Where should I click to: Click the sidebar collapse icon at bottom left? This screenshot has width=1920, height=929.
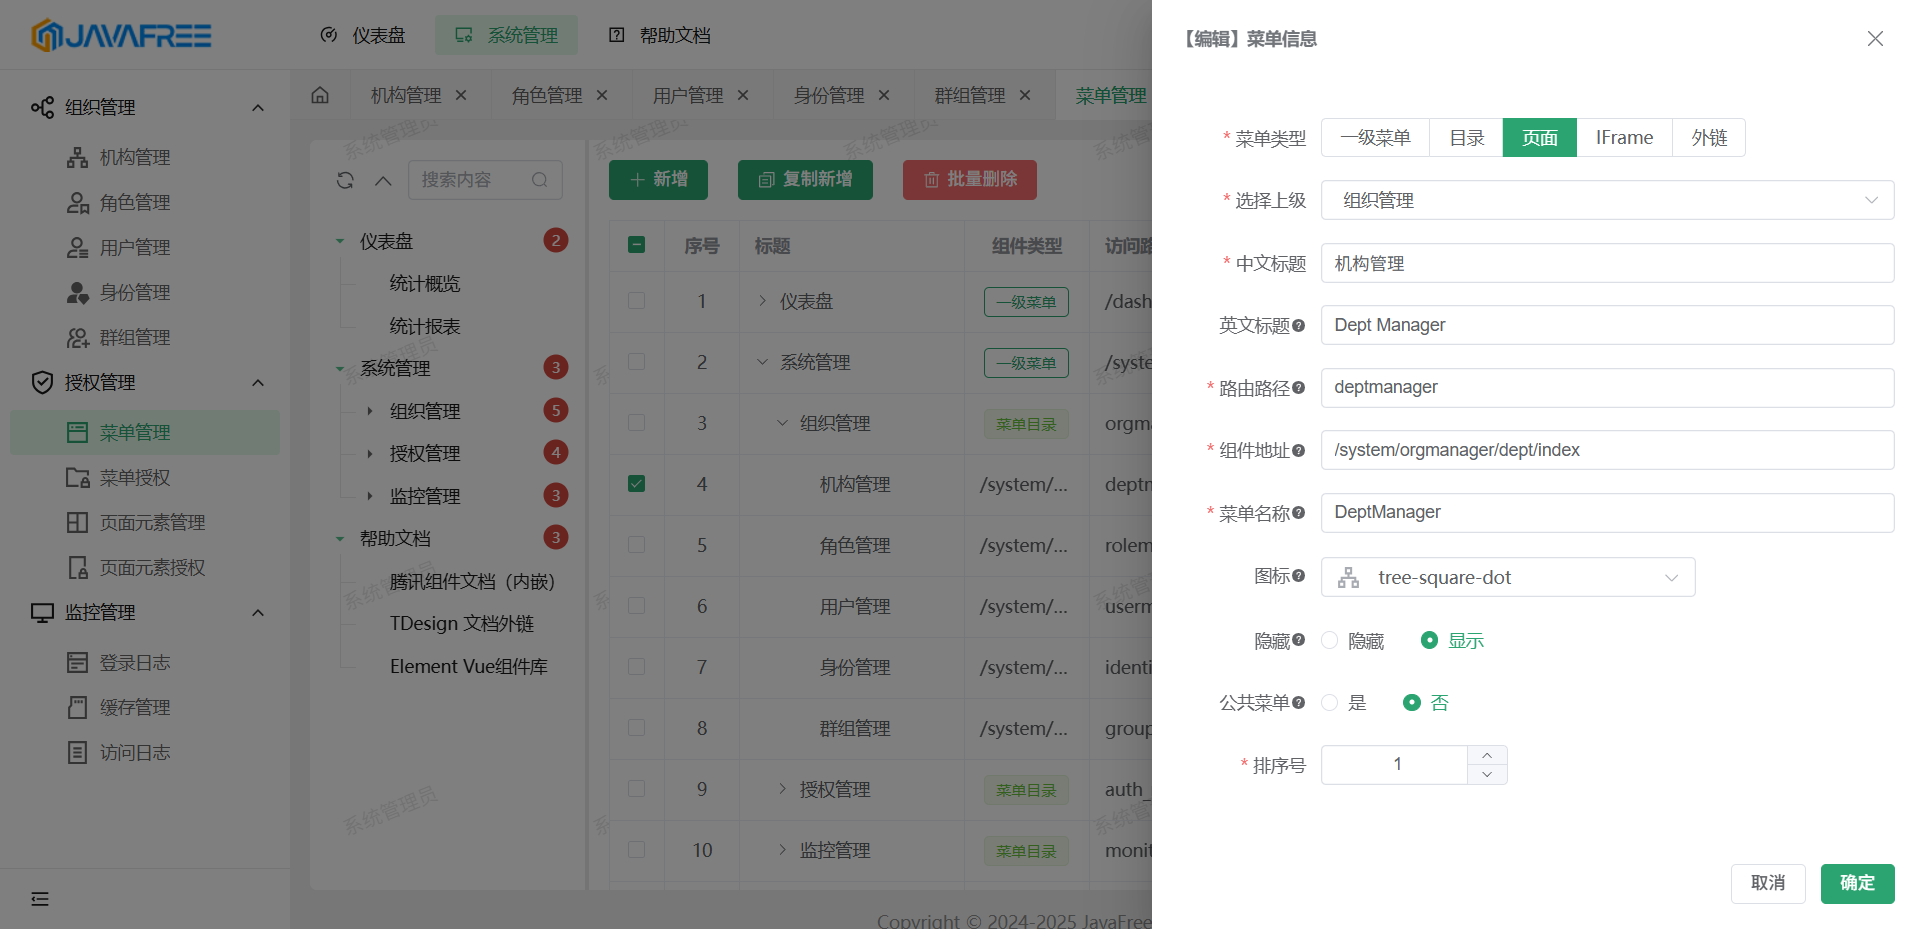click(40, 899)
